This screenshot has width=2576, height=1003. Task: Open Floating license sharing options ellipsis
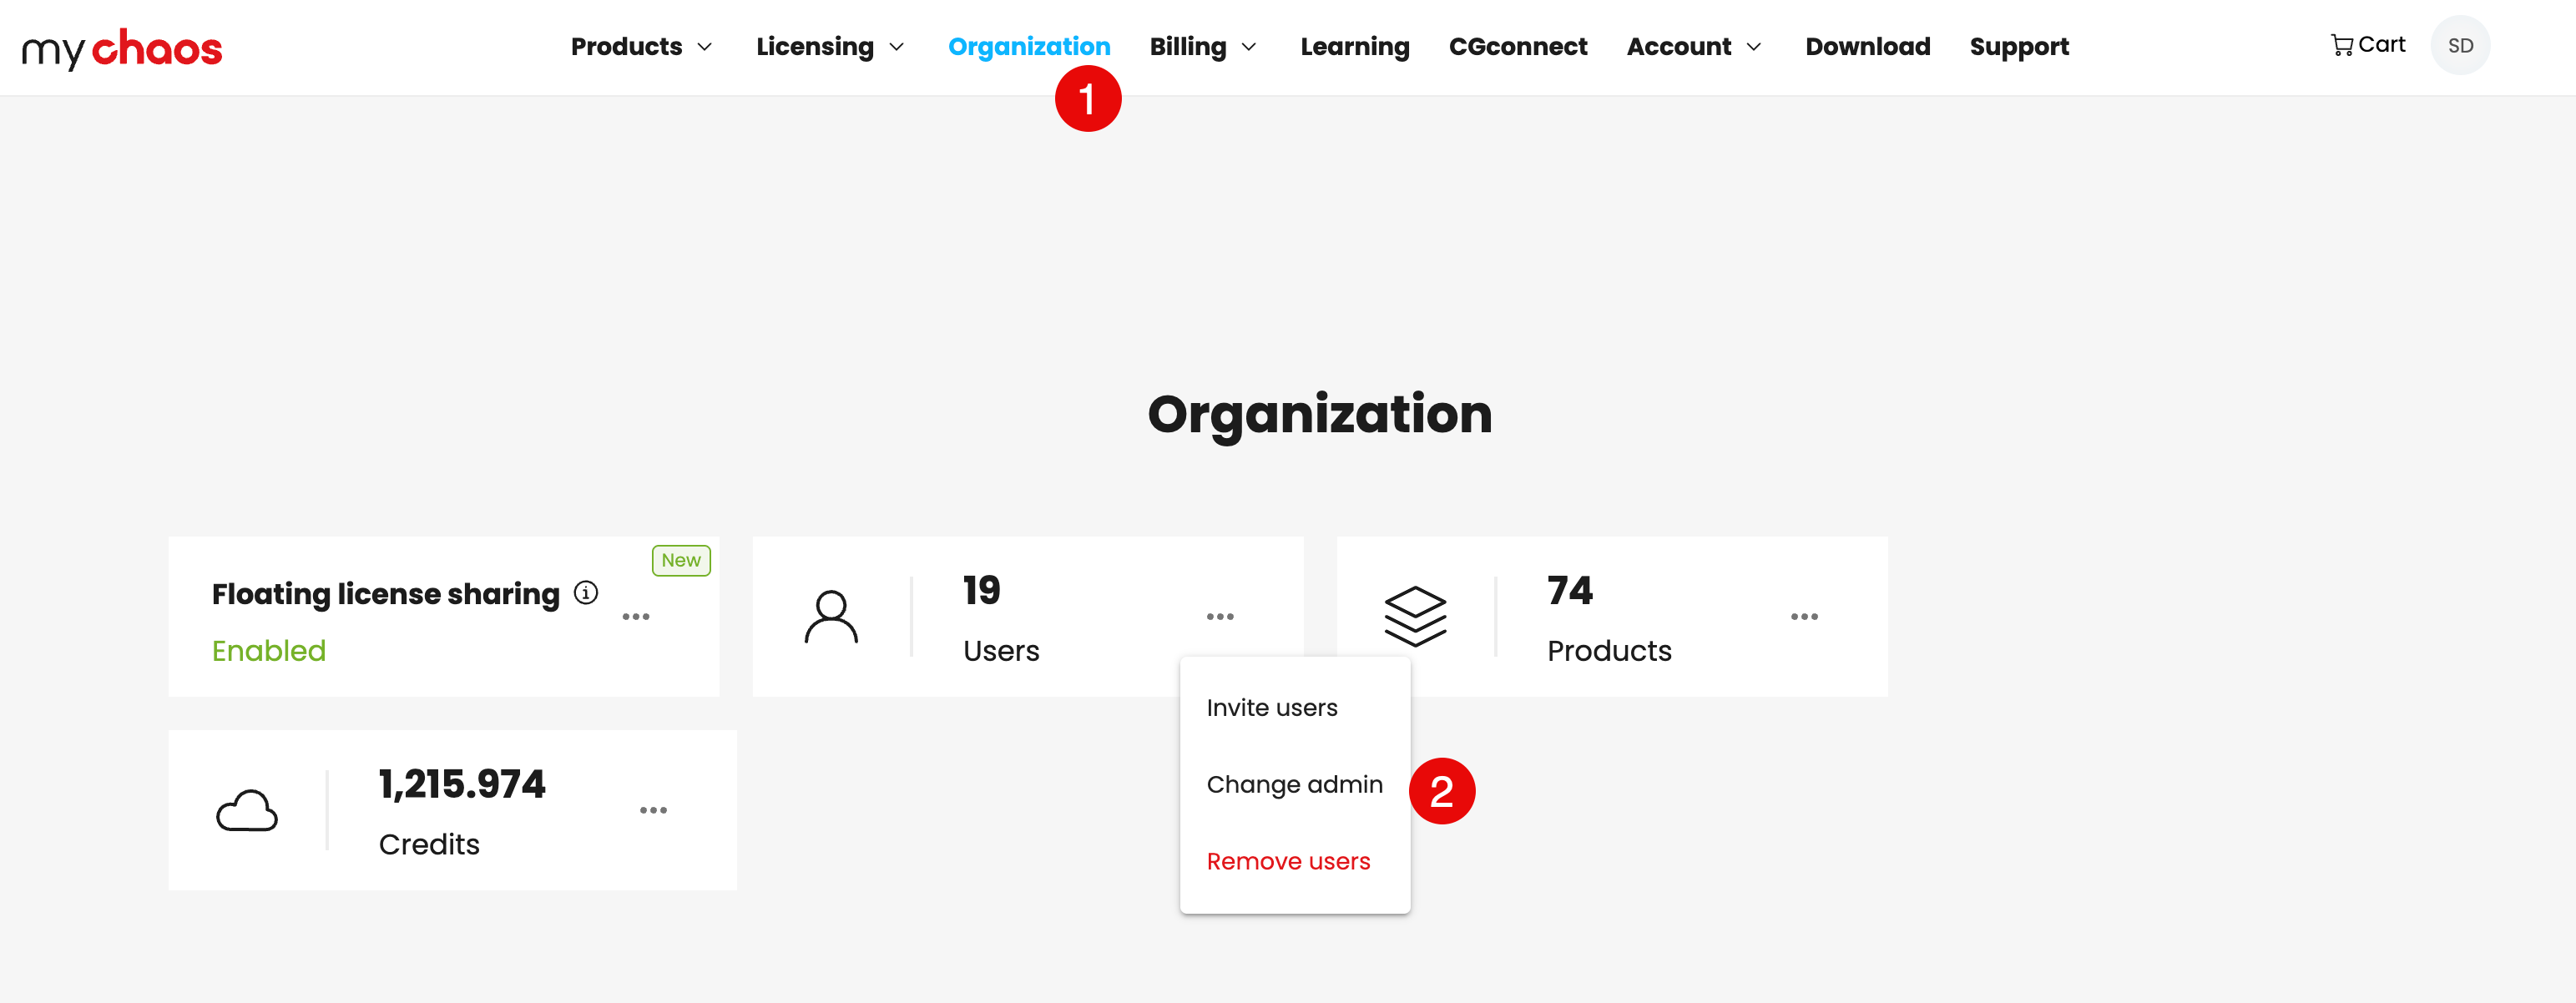636,617
